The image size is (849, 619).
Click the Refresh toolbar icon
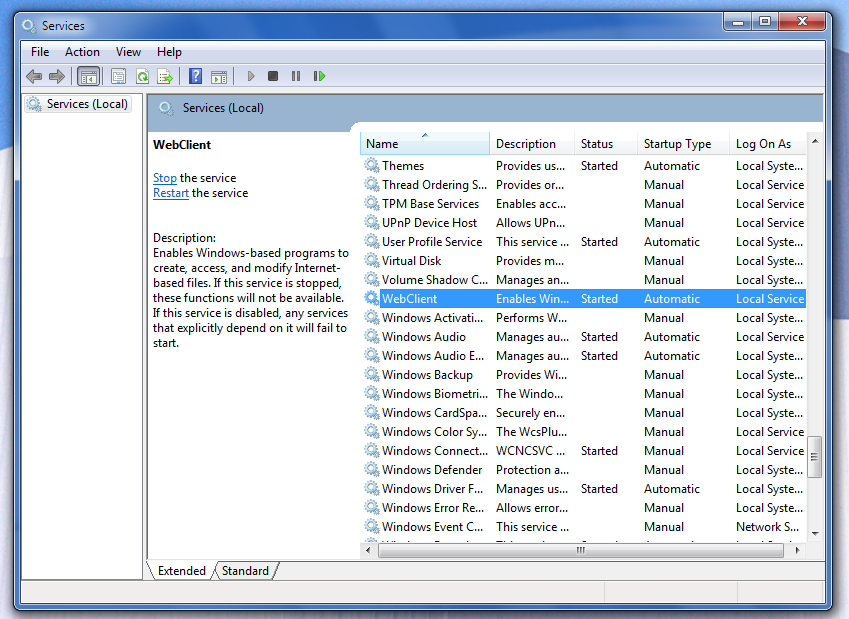(x=142, y=76)
